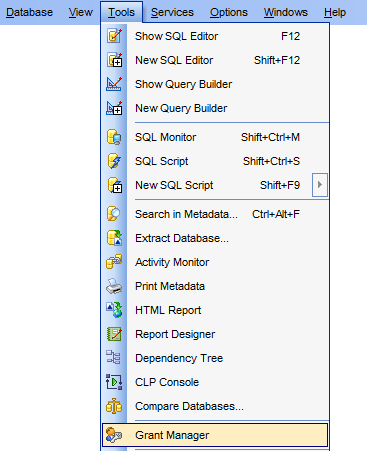Screen dimensions: 367x451
Task: Expand the New SQL Script submenu arrow
Action: 320,185
